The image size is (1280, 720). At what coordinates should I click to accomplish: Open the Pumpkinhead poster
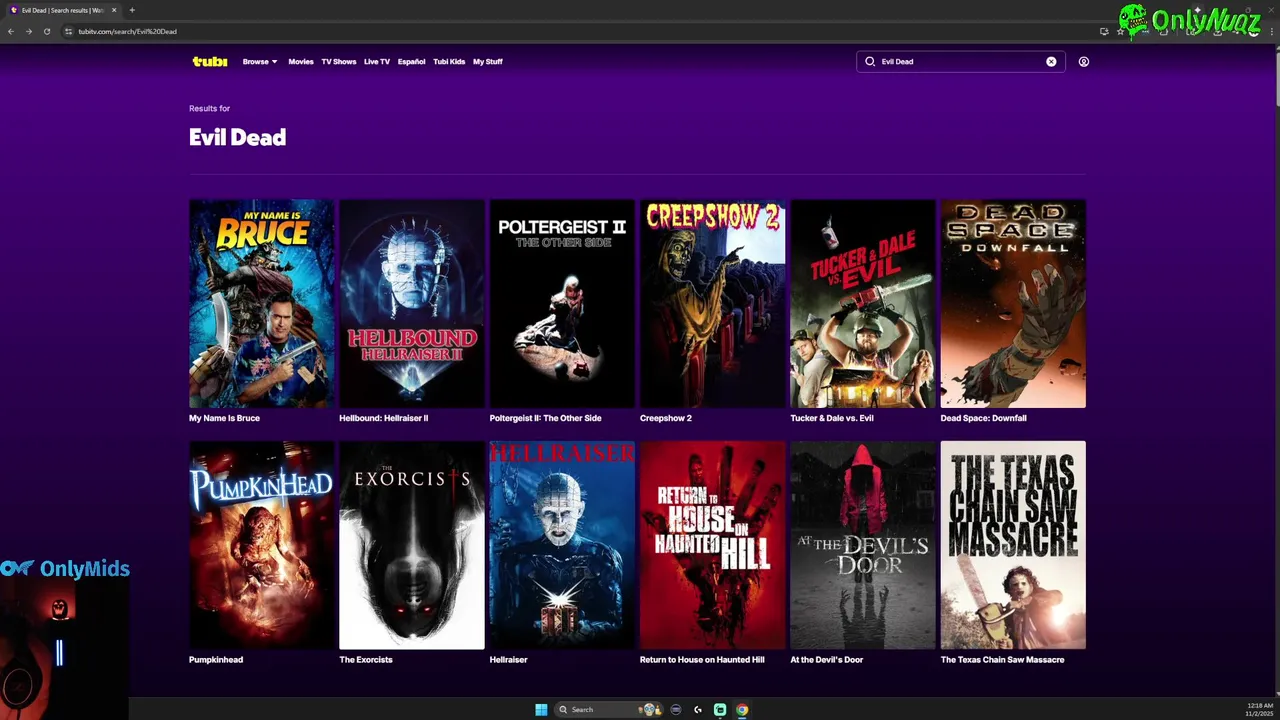262,545
